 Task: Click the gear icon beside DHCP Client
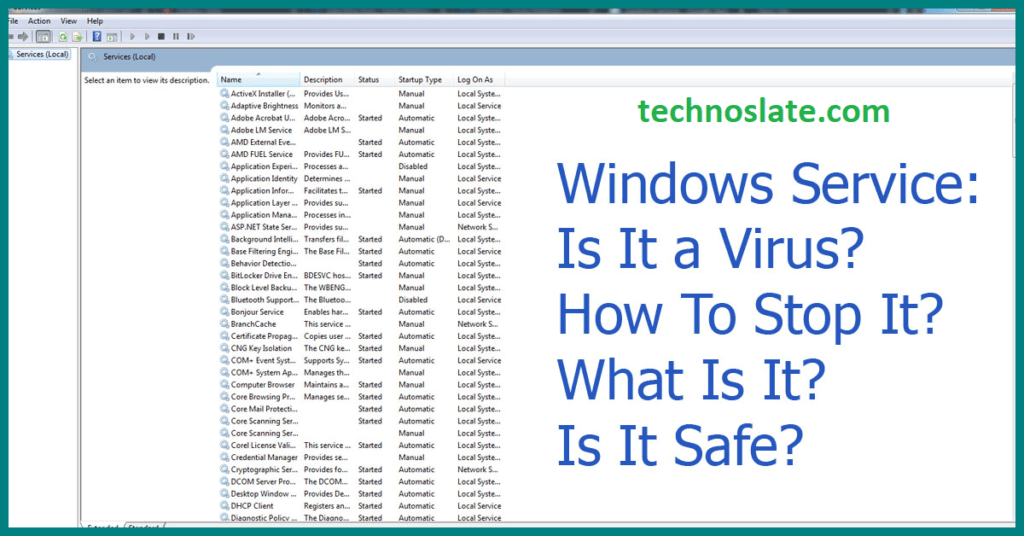click(x=225, y=506)
